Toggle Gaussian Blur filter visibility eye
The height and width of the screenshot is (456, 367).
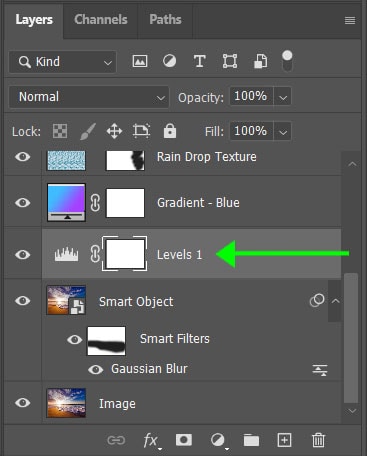(x=96, y=369)
